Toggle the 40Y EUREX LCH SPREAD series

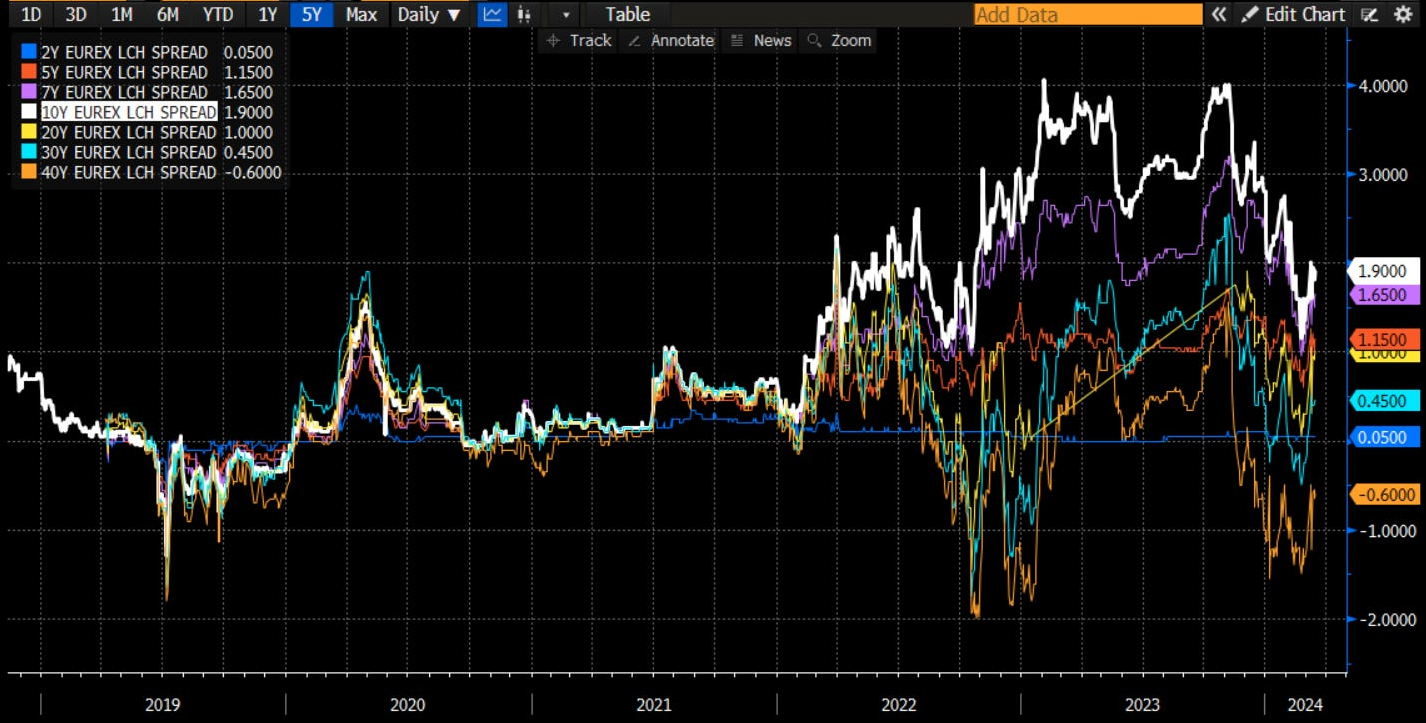(128, 172)
